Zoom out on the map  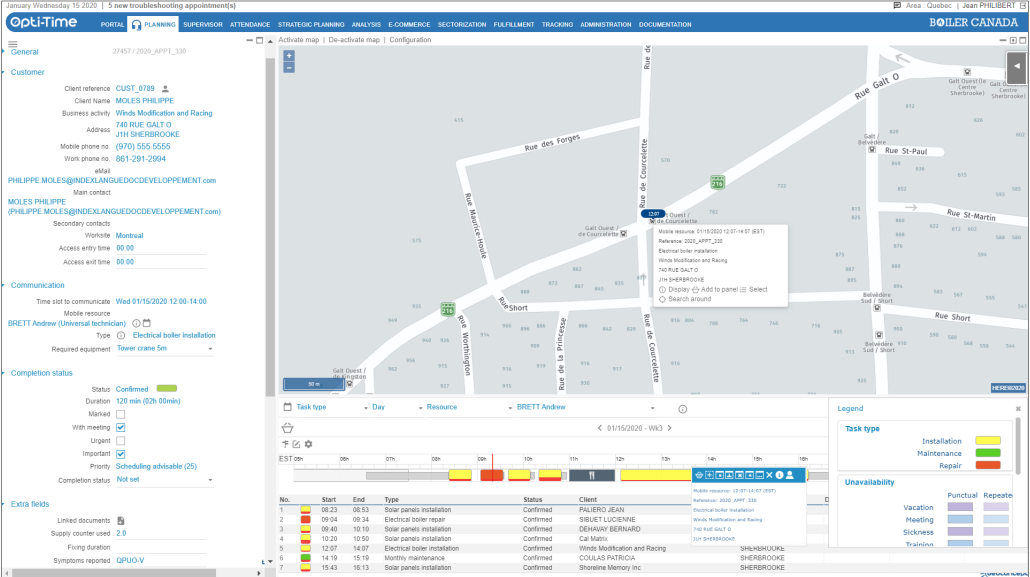[x=289, y=68]
